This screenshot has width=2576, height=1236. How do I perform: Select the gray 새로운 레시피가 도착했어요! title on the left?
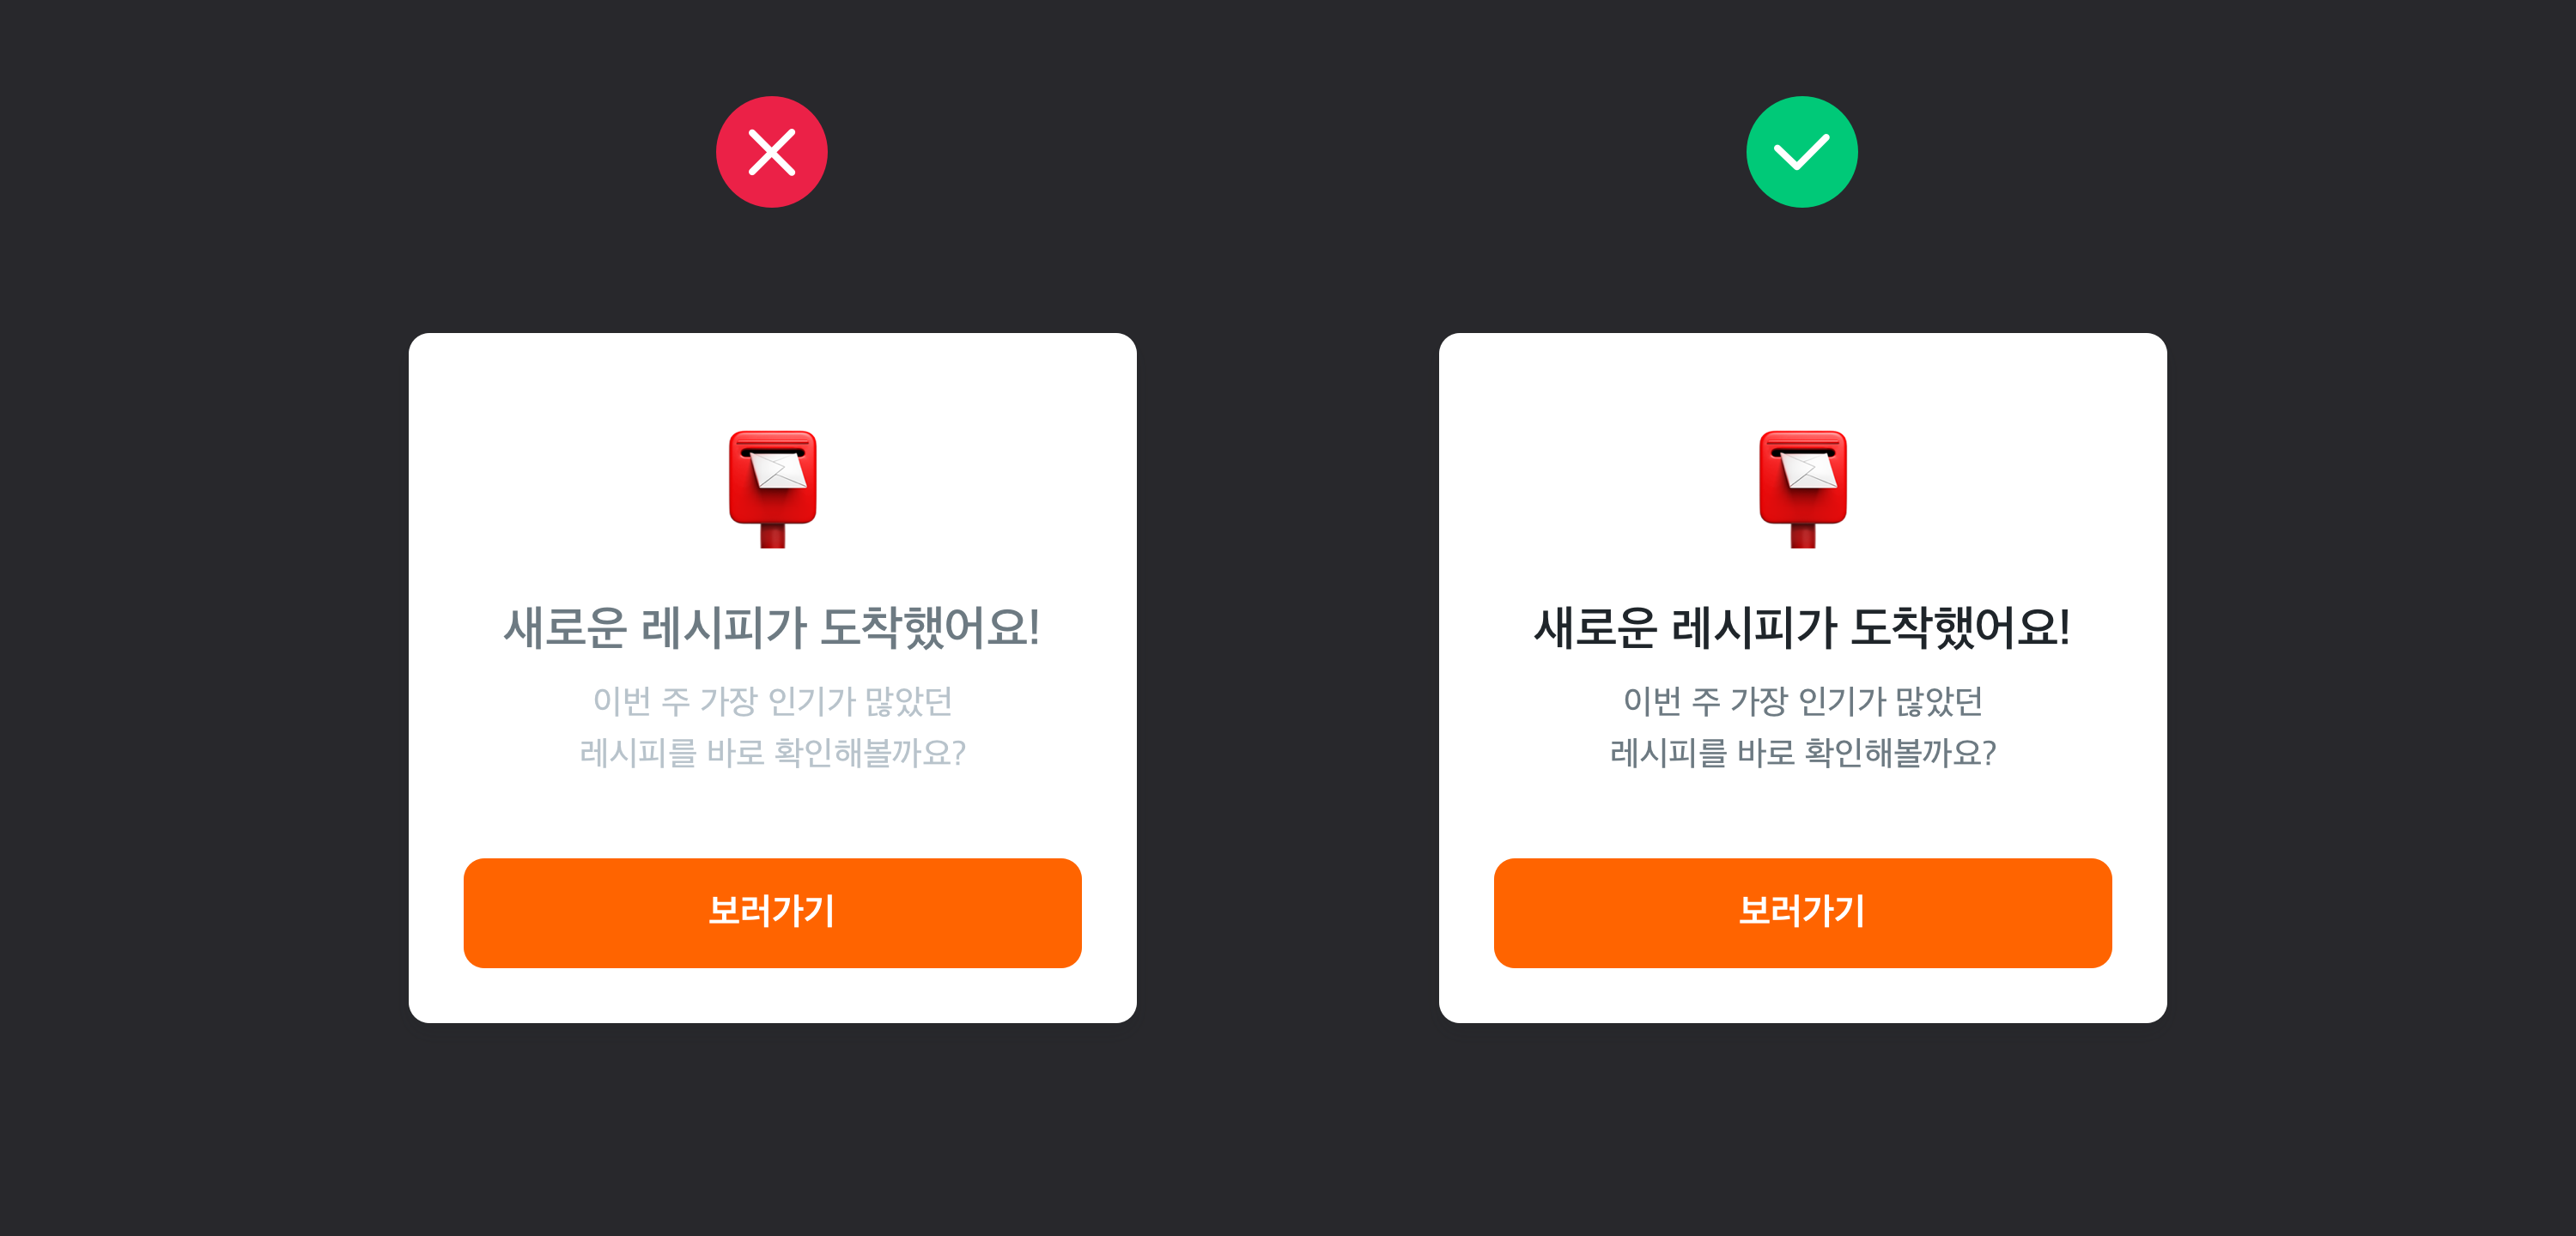[x=771, y=628]
